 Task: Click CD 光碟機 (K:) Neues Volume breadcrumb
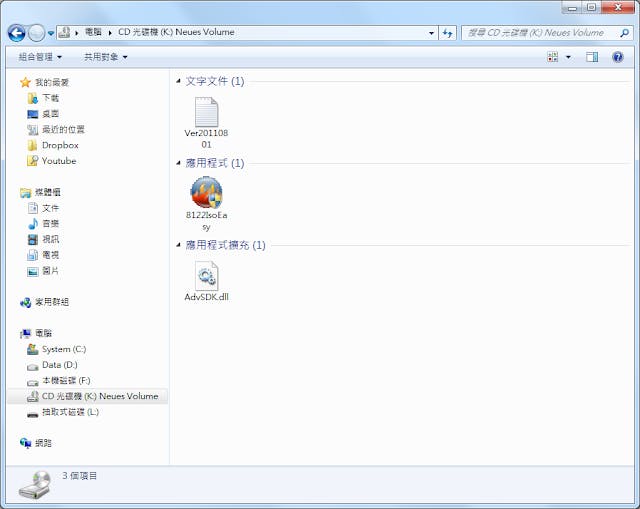[x=176, y=32]
